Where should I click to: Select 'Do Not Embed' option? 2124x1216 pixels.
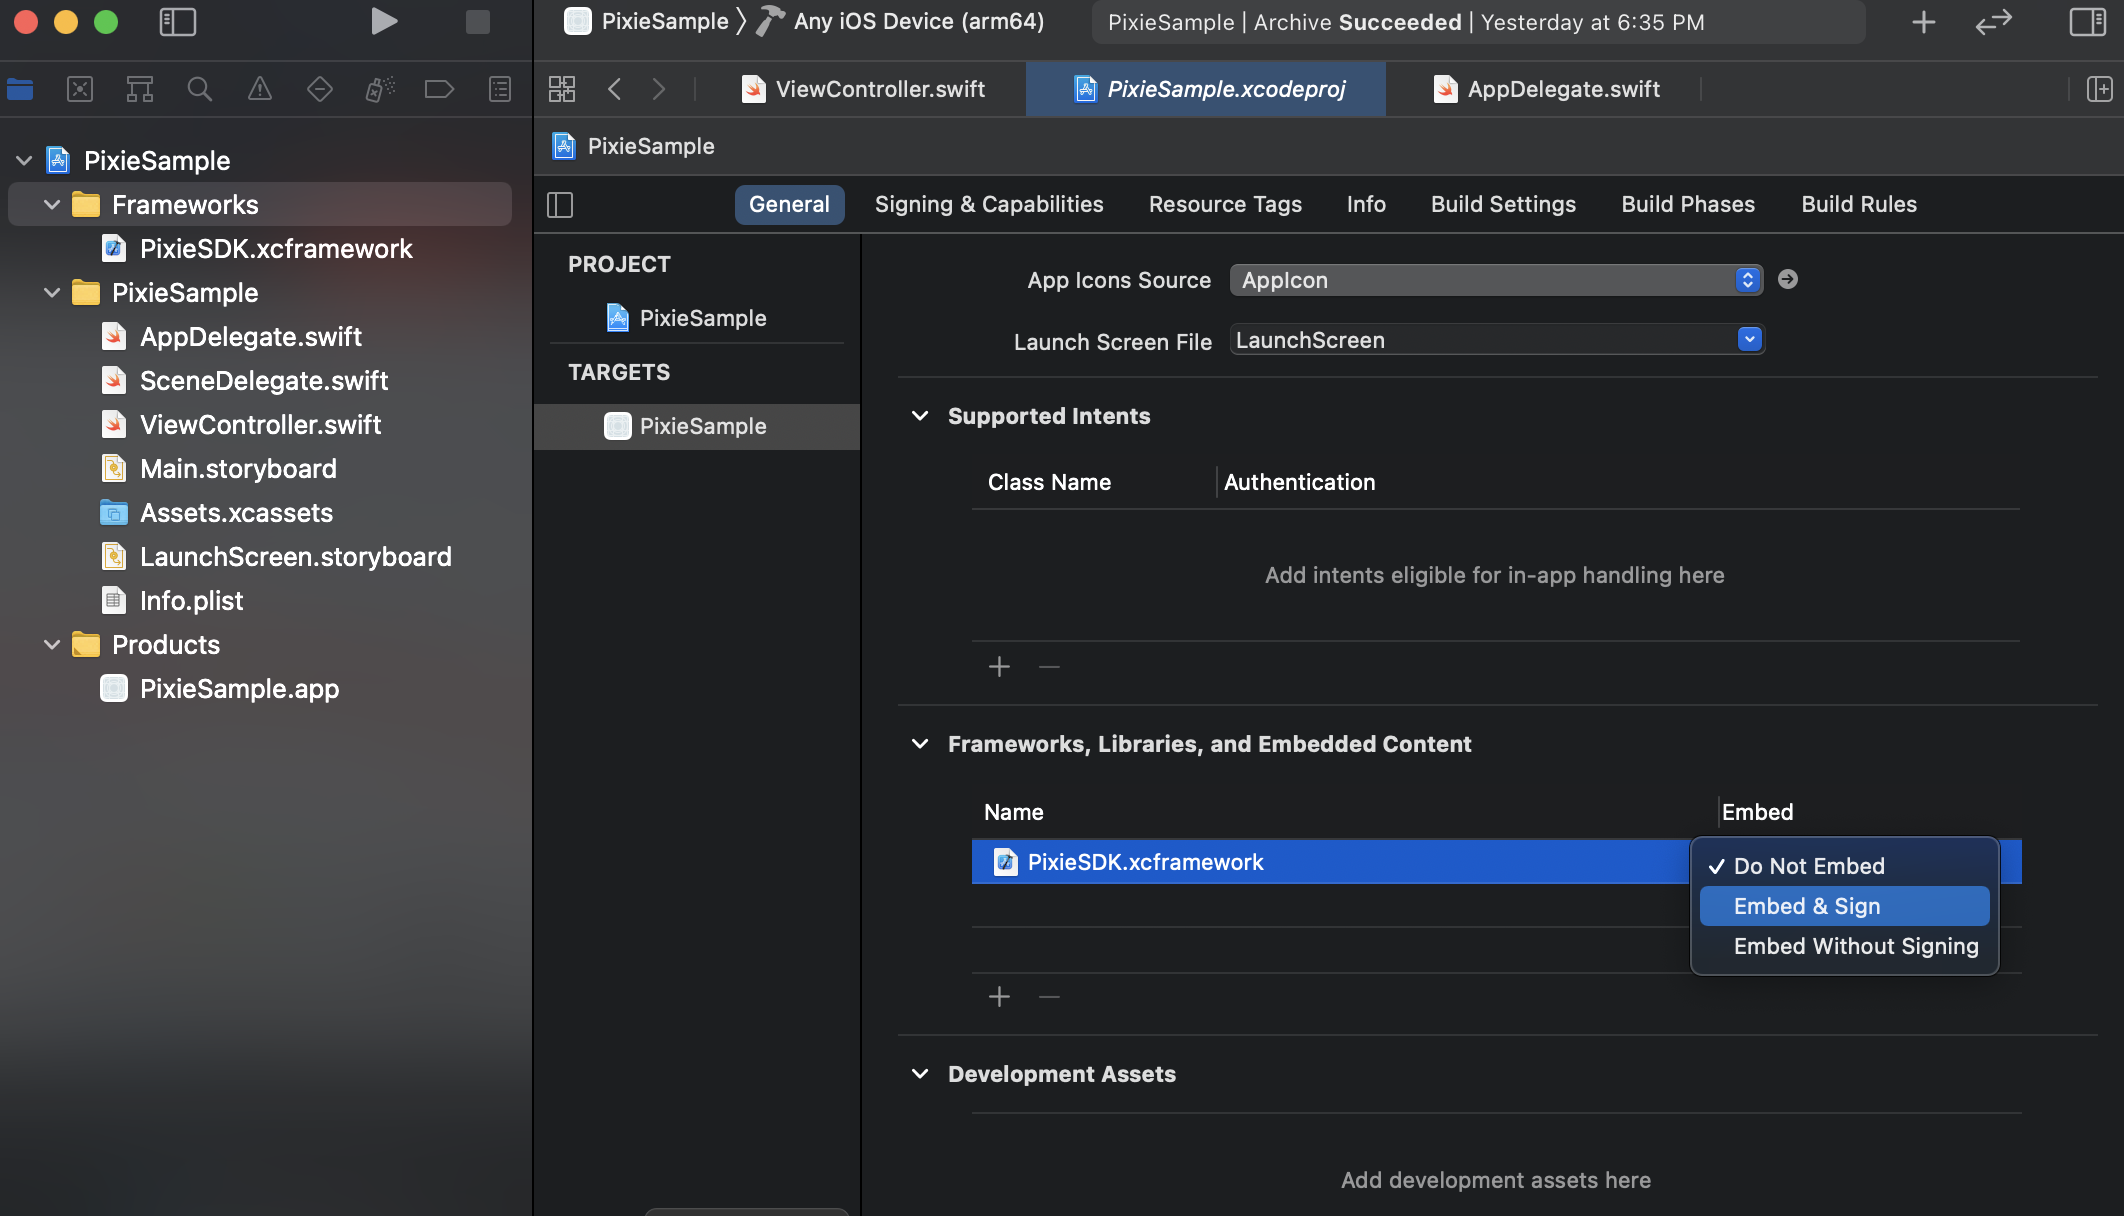1809,866
